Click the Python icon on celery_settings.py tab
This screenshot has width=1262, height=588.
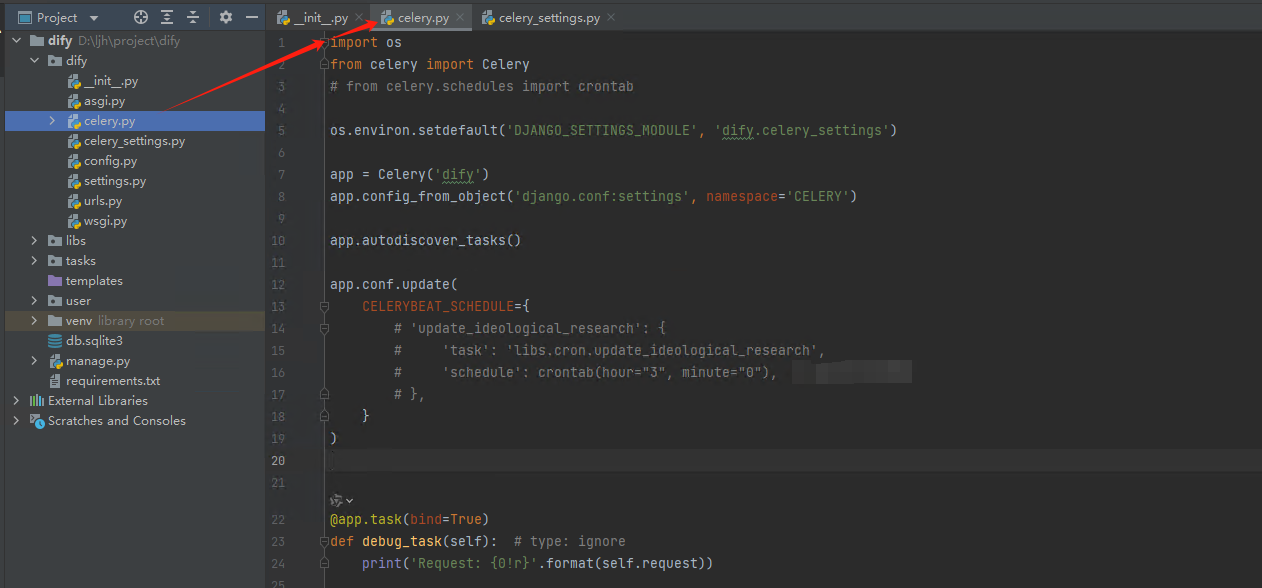(x=488, y=18)
